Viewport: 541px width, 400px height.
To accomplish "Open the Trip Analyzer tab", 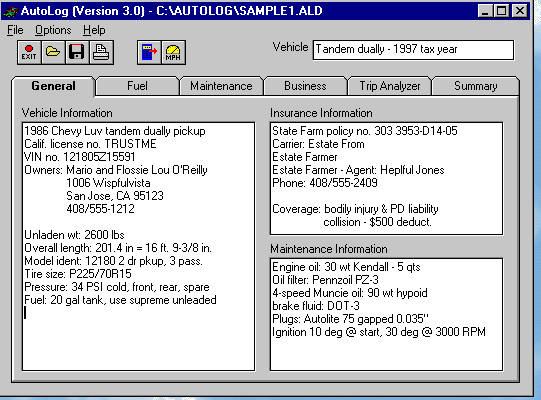I will point(390,86).
